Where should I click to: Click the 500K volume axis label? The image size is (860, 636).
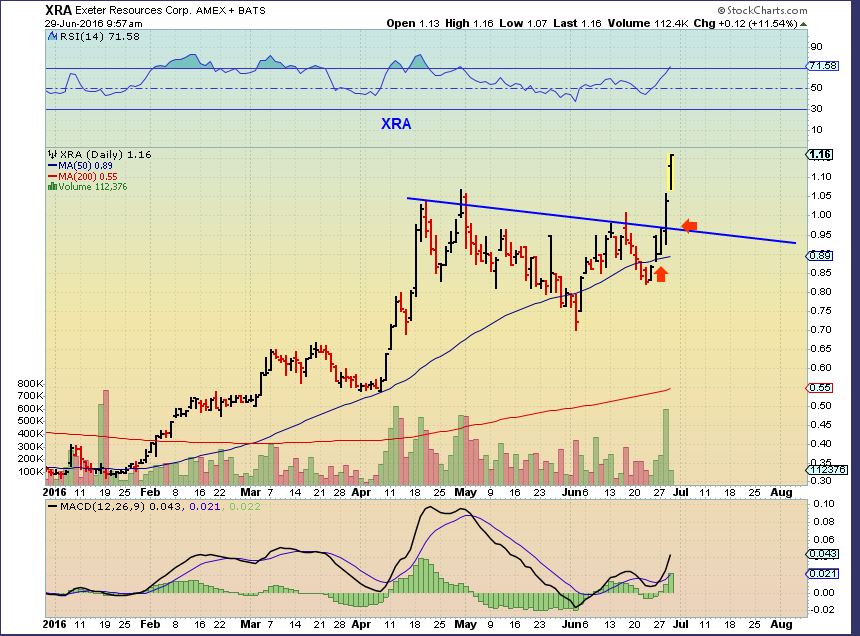(31, 421)
